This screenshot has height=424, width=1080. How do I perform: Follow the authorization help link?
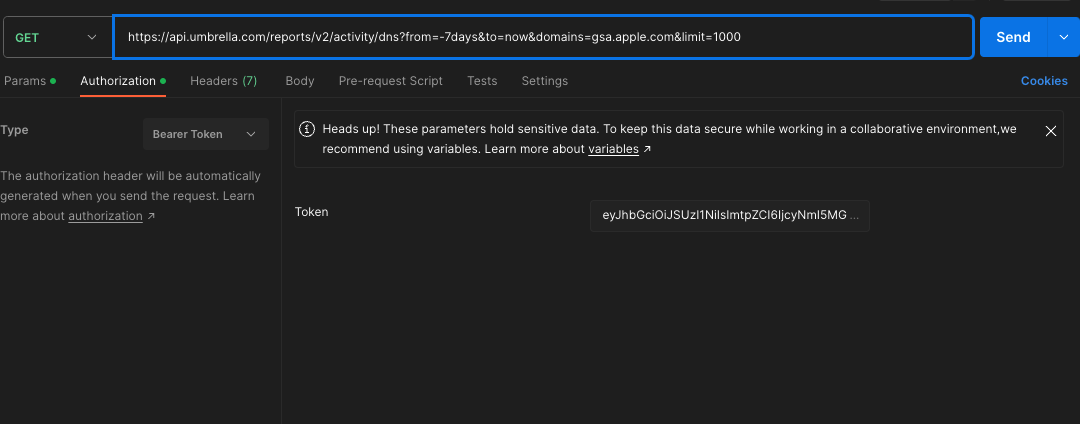tap(105, 215)
